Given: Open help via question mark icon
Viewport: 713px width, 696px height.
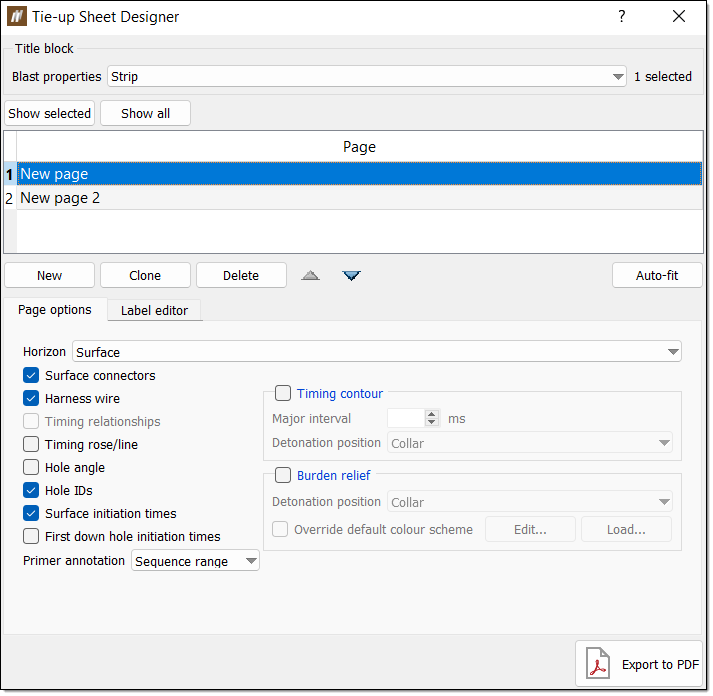Looking at the screenshot, I should [x=623, y=17].
